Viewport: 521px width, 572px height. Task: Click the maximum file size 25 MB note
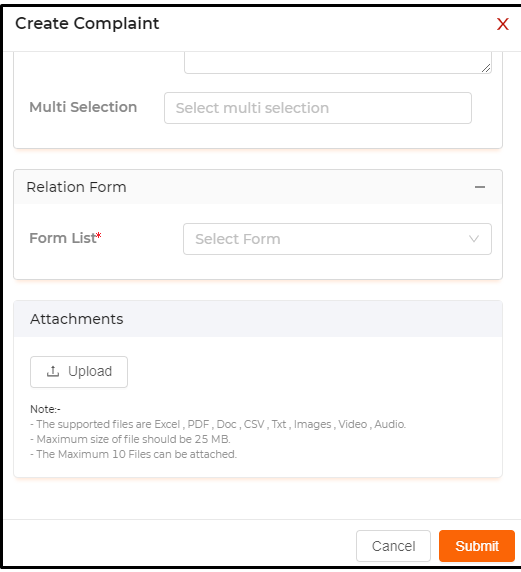click(x=130, y=439)
